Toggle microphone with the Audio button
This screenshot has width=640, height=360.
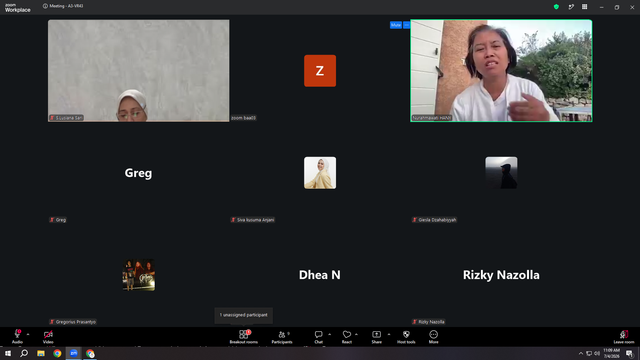click(17, 336)
